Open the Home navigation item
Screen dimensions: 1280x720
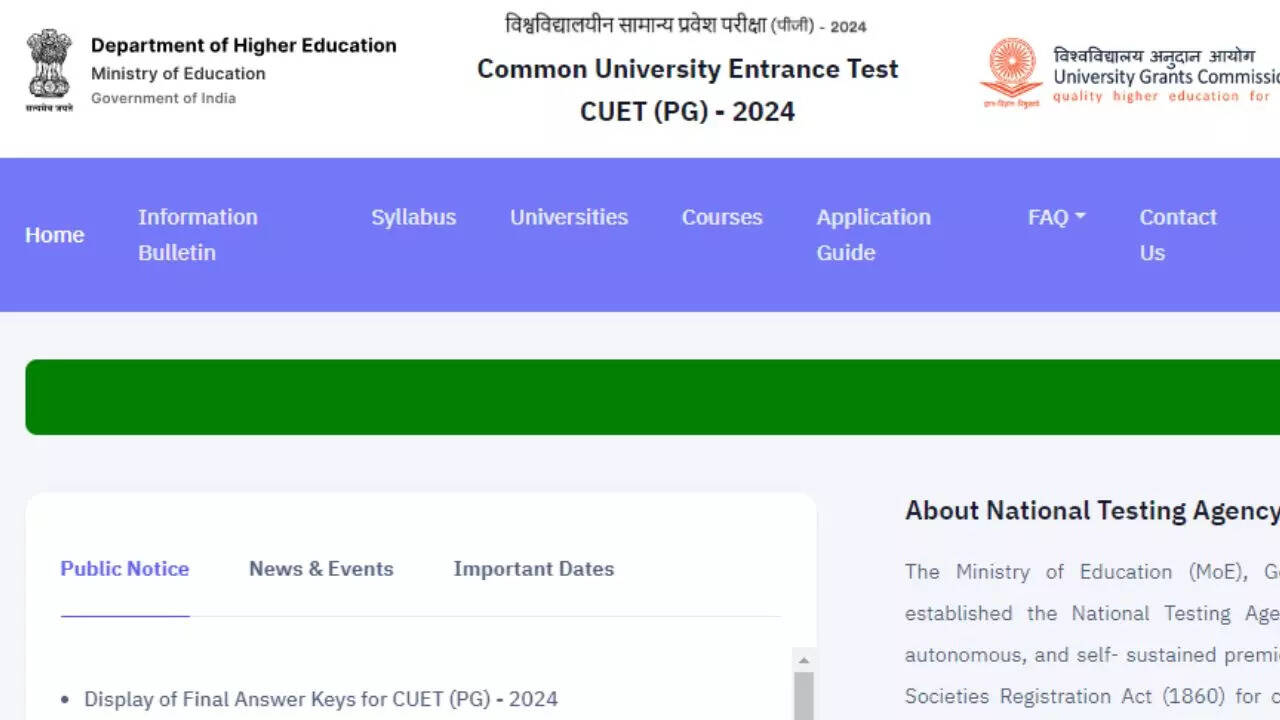click(x=54, y=235)
